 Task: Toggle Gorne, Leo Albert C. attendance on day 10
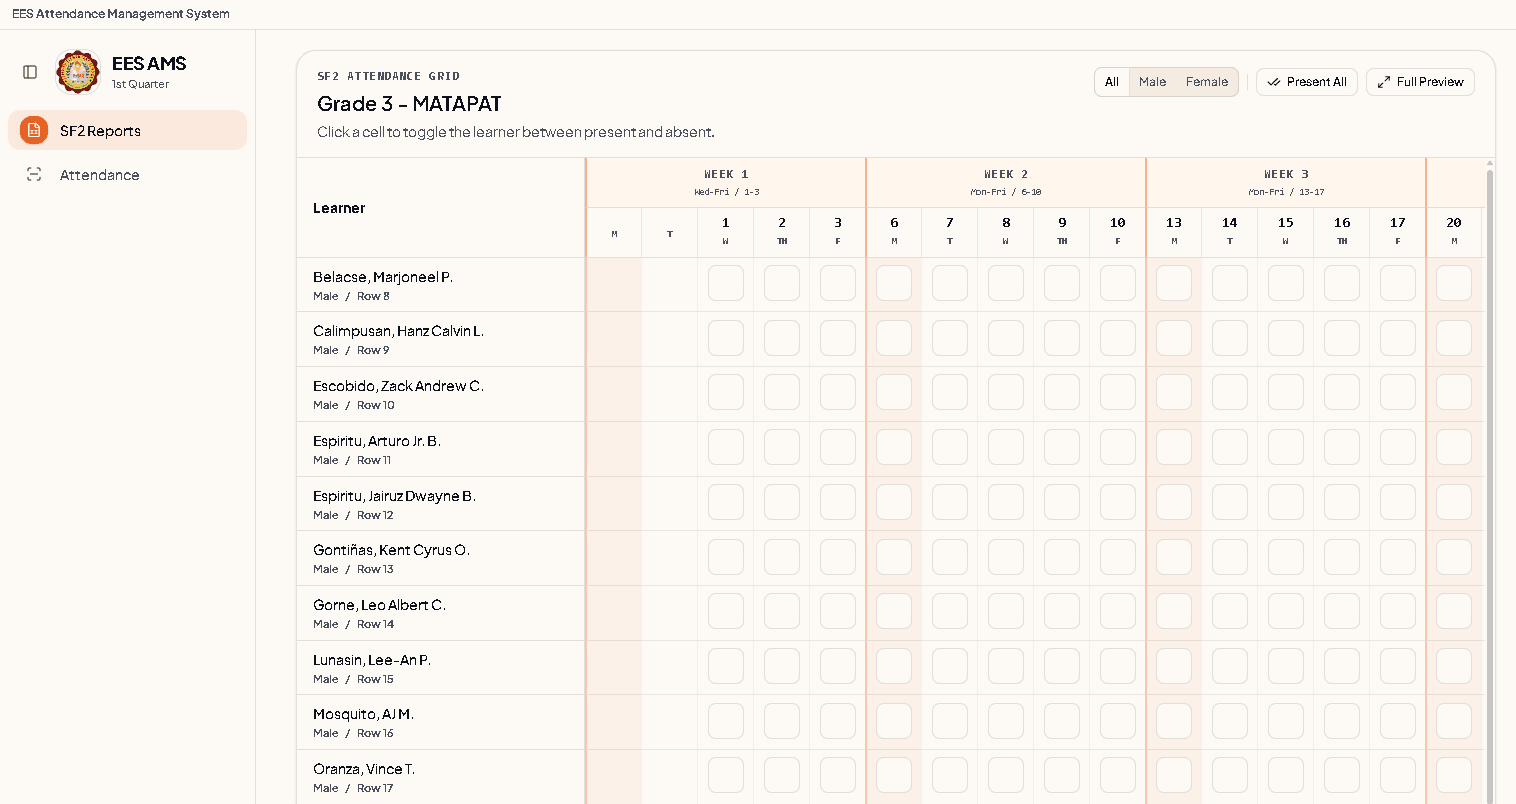click(x=1118, y=612)
